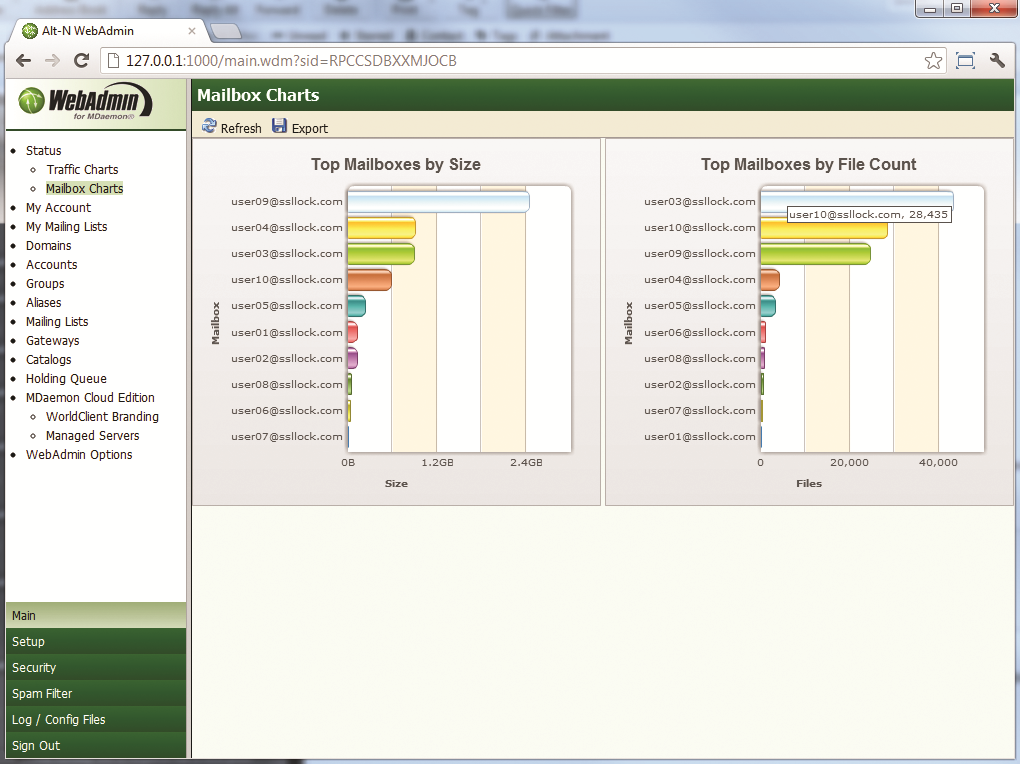Open the Security menu section
This screenshot has width=1020, height=764.
pos(96,667)
